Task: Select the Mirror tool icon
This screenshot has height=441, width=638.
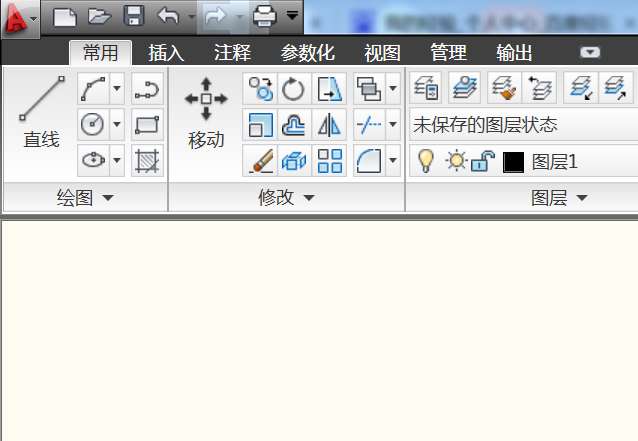Action: click(x=329, y=124)
